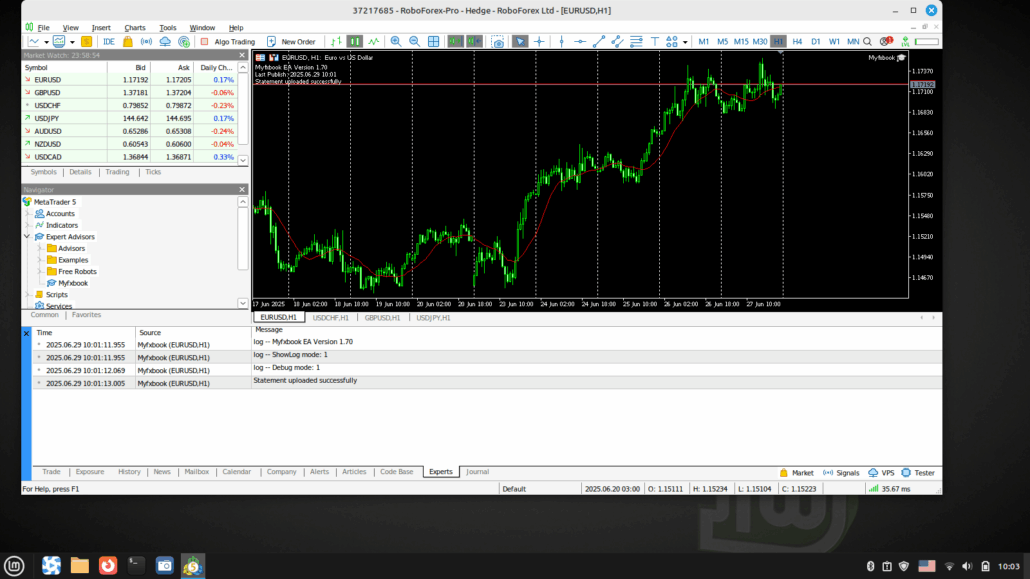Switch to Ticks tab in Market Watch
Image resolution: width=1030 pixels, height=579 pixels.
coord(153,172)
